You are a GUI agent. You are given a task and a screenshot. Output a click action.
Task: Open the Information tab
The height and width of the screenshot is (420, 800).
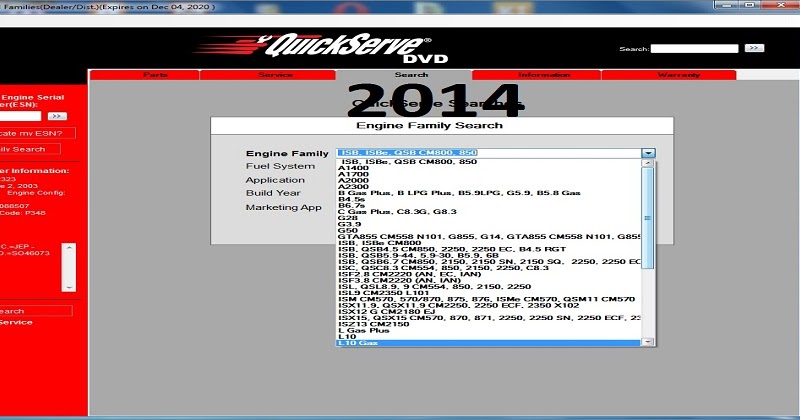tap(536, 75)
